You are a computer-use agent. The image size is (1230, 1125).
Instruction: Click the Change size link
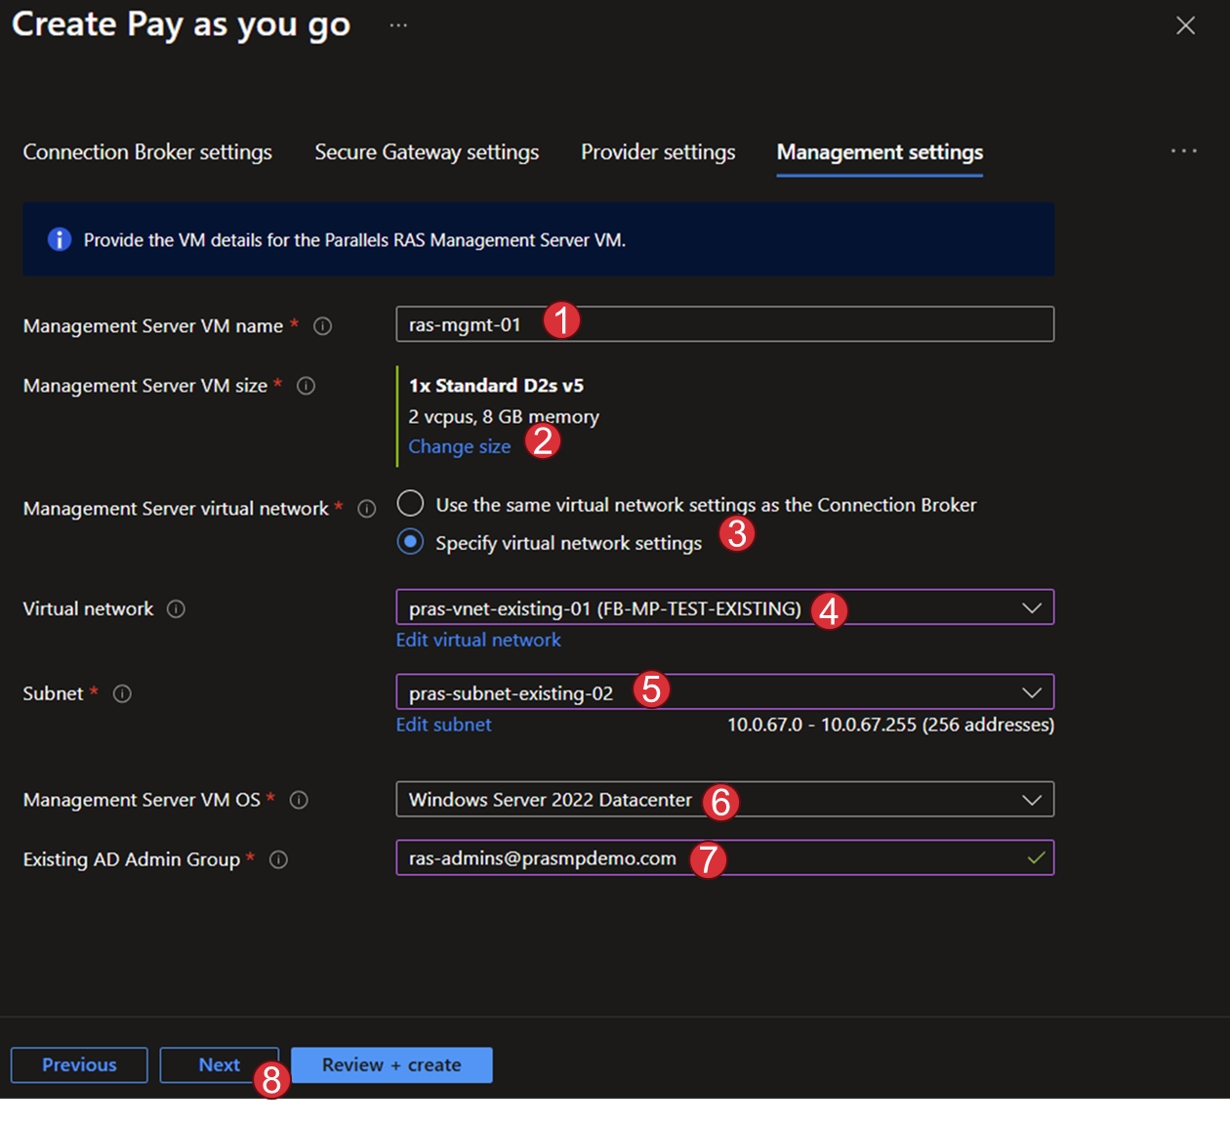[459, 447]
